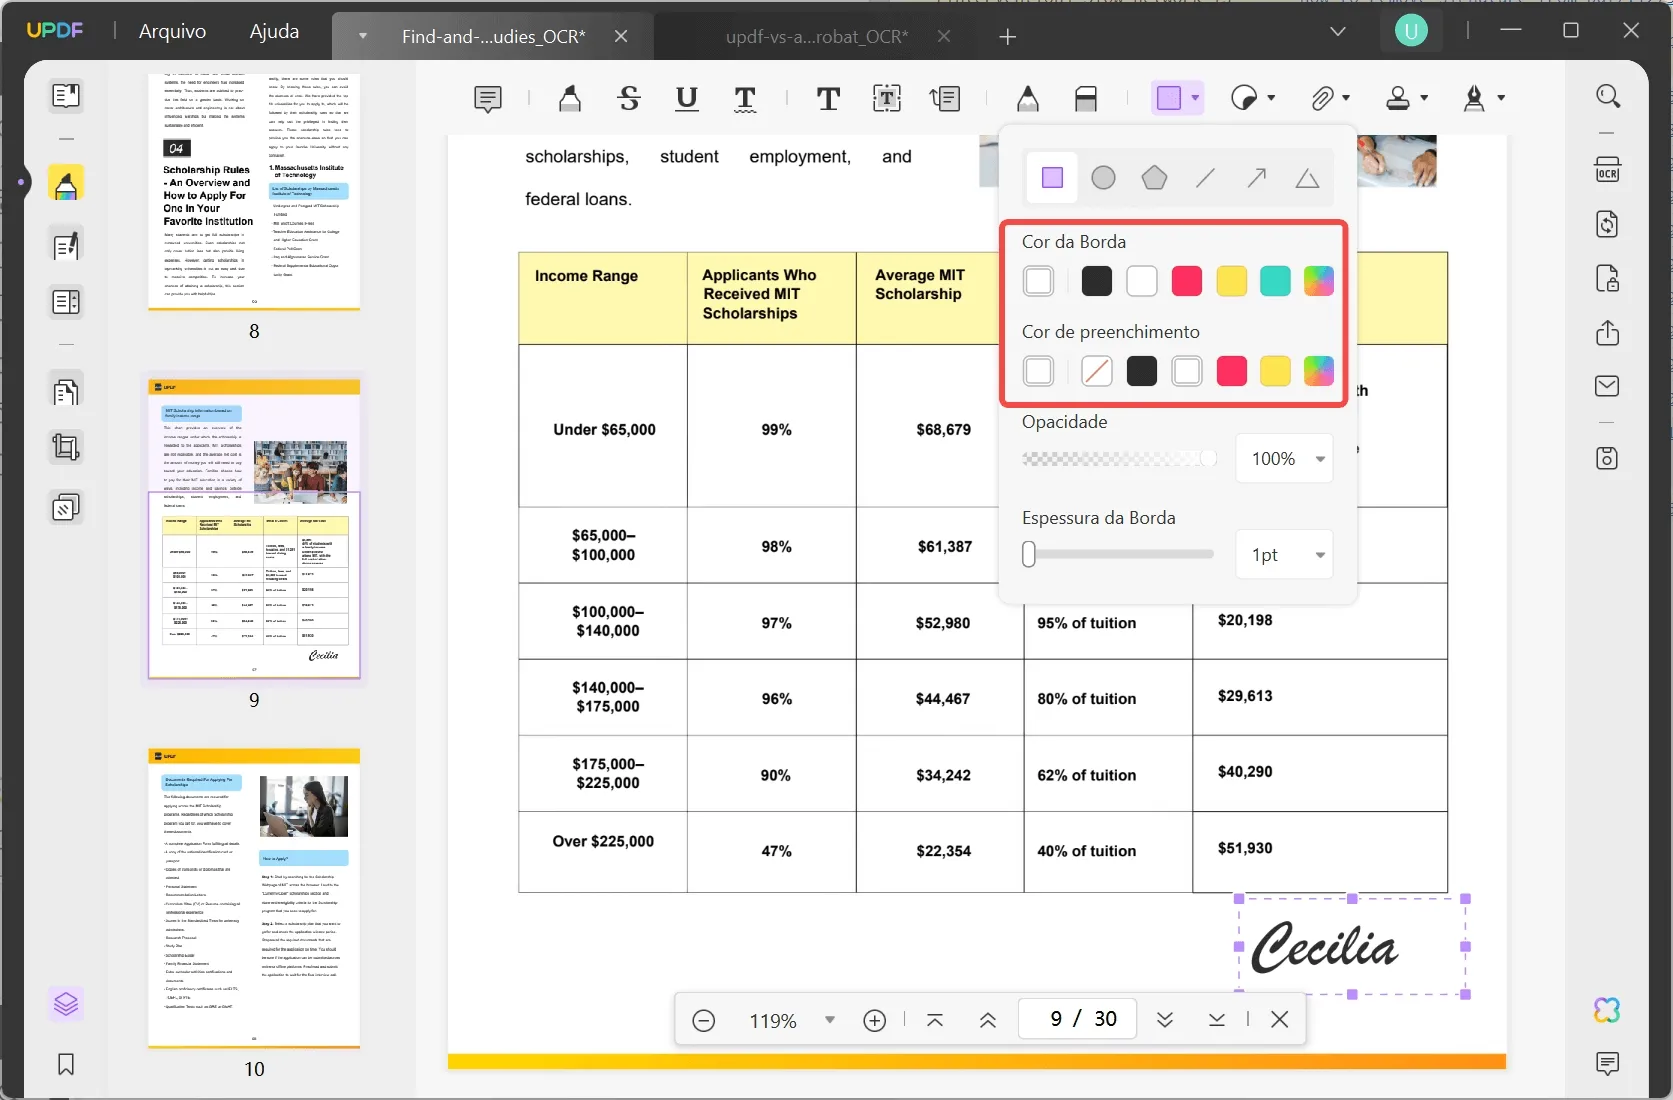
Task: Zoom in with the plus button
Action: click(875, 1020)
